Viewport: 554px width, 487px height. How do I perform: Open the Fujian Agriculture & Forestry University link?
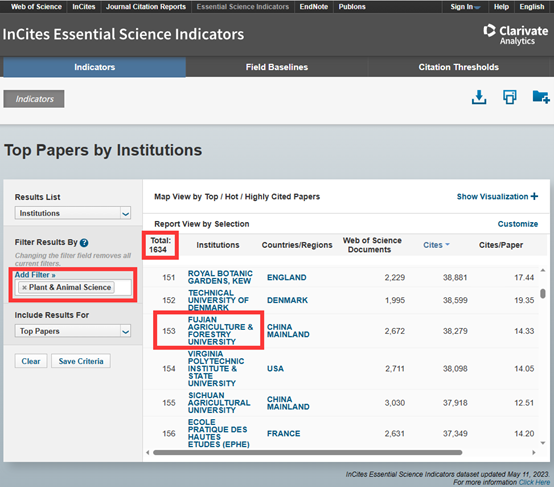point(220,330)
